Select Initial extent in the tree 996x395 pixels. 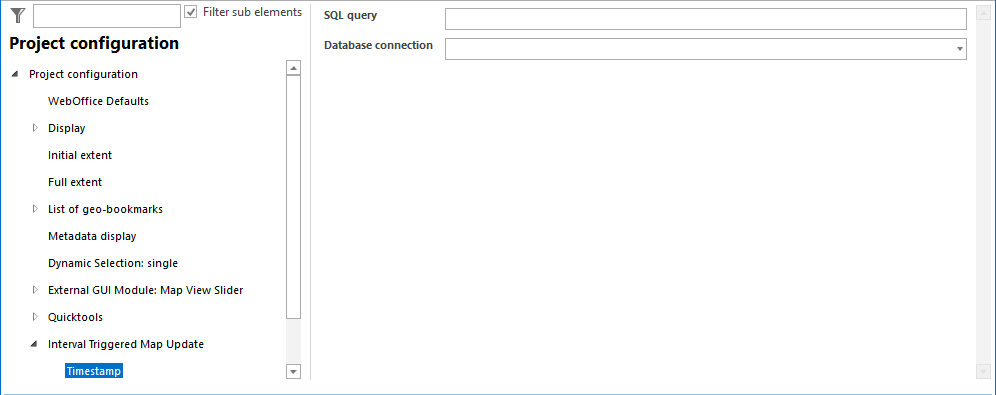coord(80,155)
